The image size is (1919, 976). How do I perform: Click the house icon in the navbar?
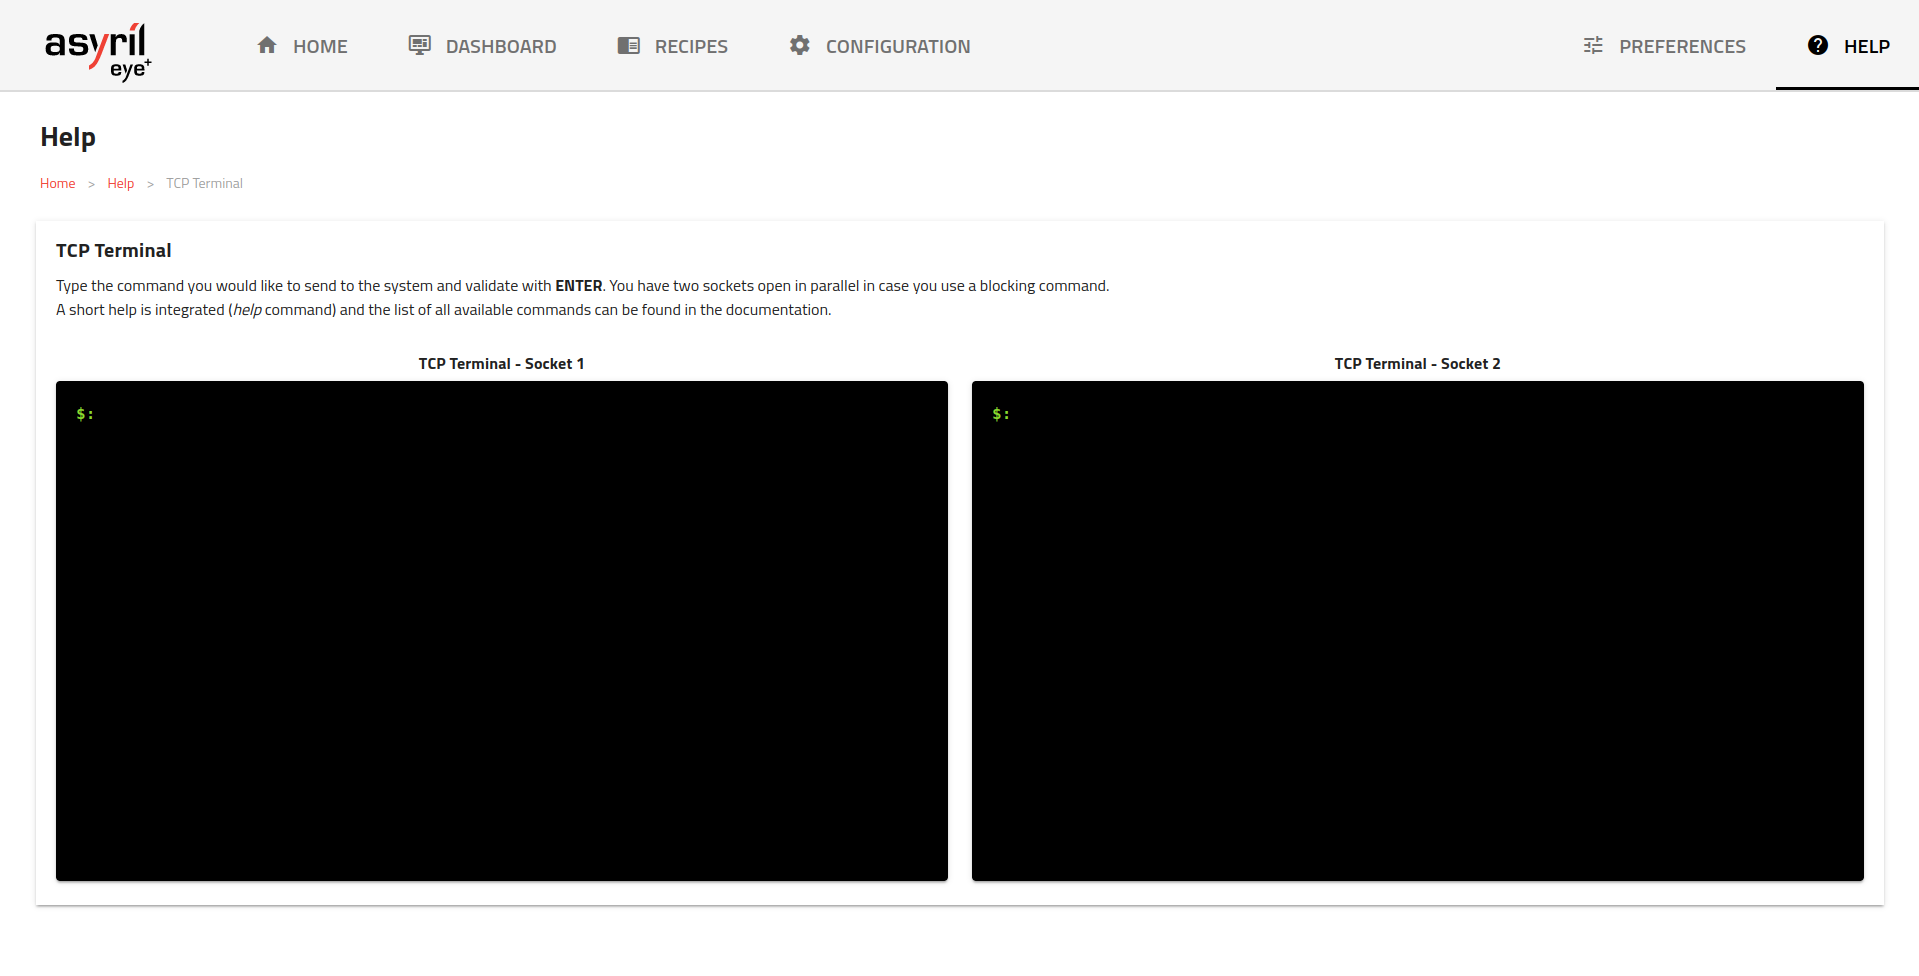click(x=267, y=45)
